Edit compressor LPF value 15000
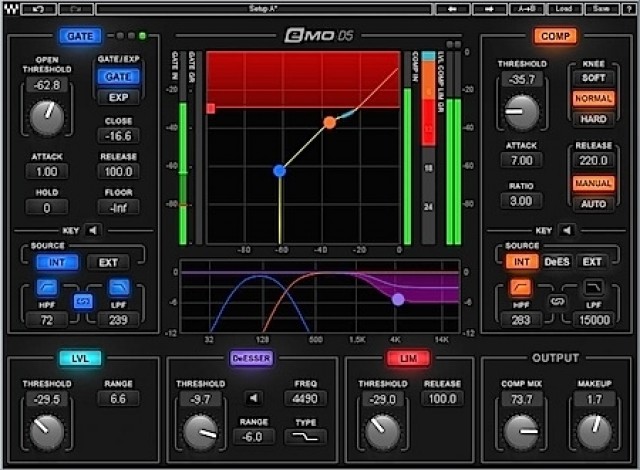The image size is (640, 470). click(x=594, y=320)
